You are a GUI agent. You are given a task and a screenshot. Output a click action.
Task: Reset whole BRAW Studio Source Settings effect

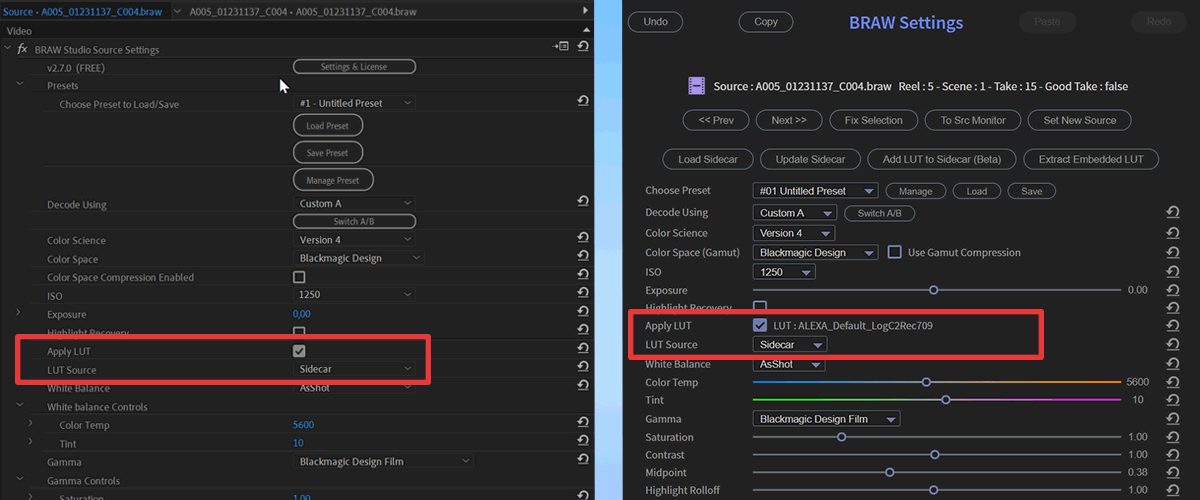pos(583,46)
